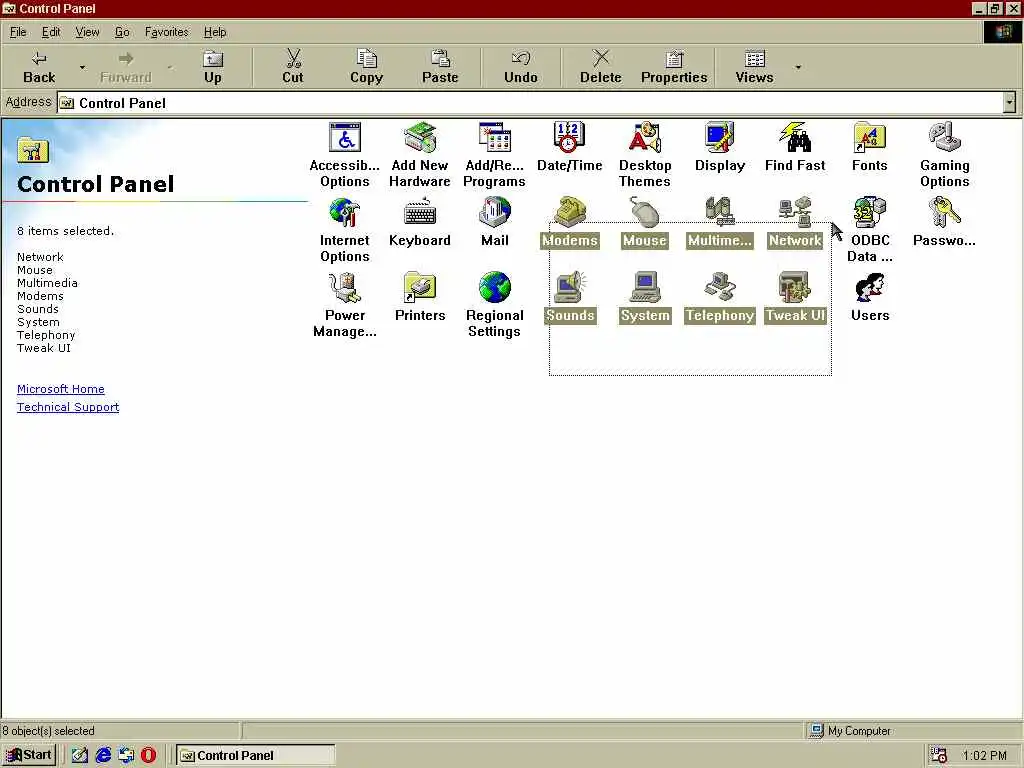Image resolution: width=1024 pixels, height=768 pixels.
Task: Follow the Microsoft Home link
Action: (61, 389)
